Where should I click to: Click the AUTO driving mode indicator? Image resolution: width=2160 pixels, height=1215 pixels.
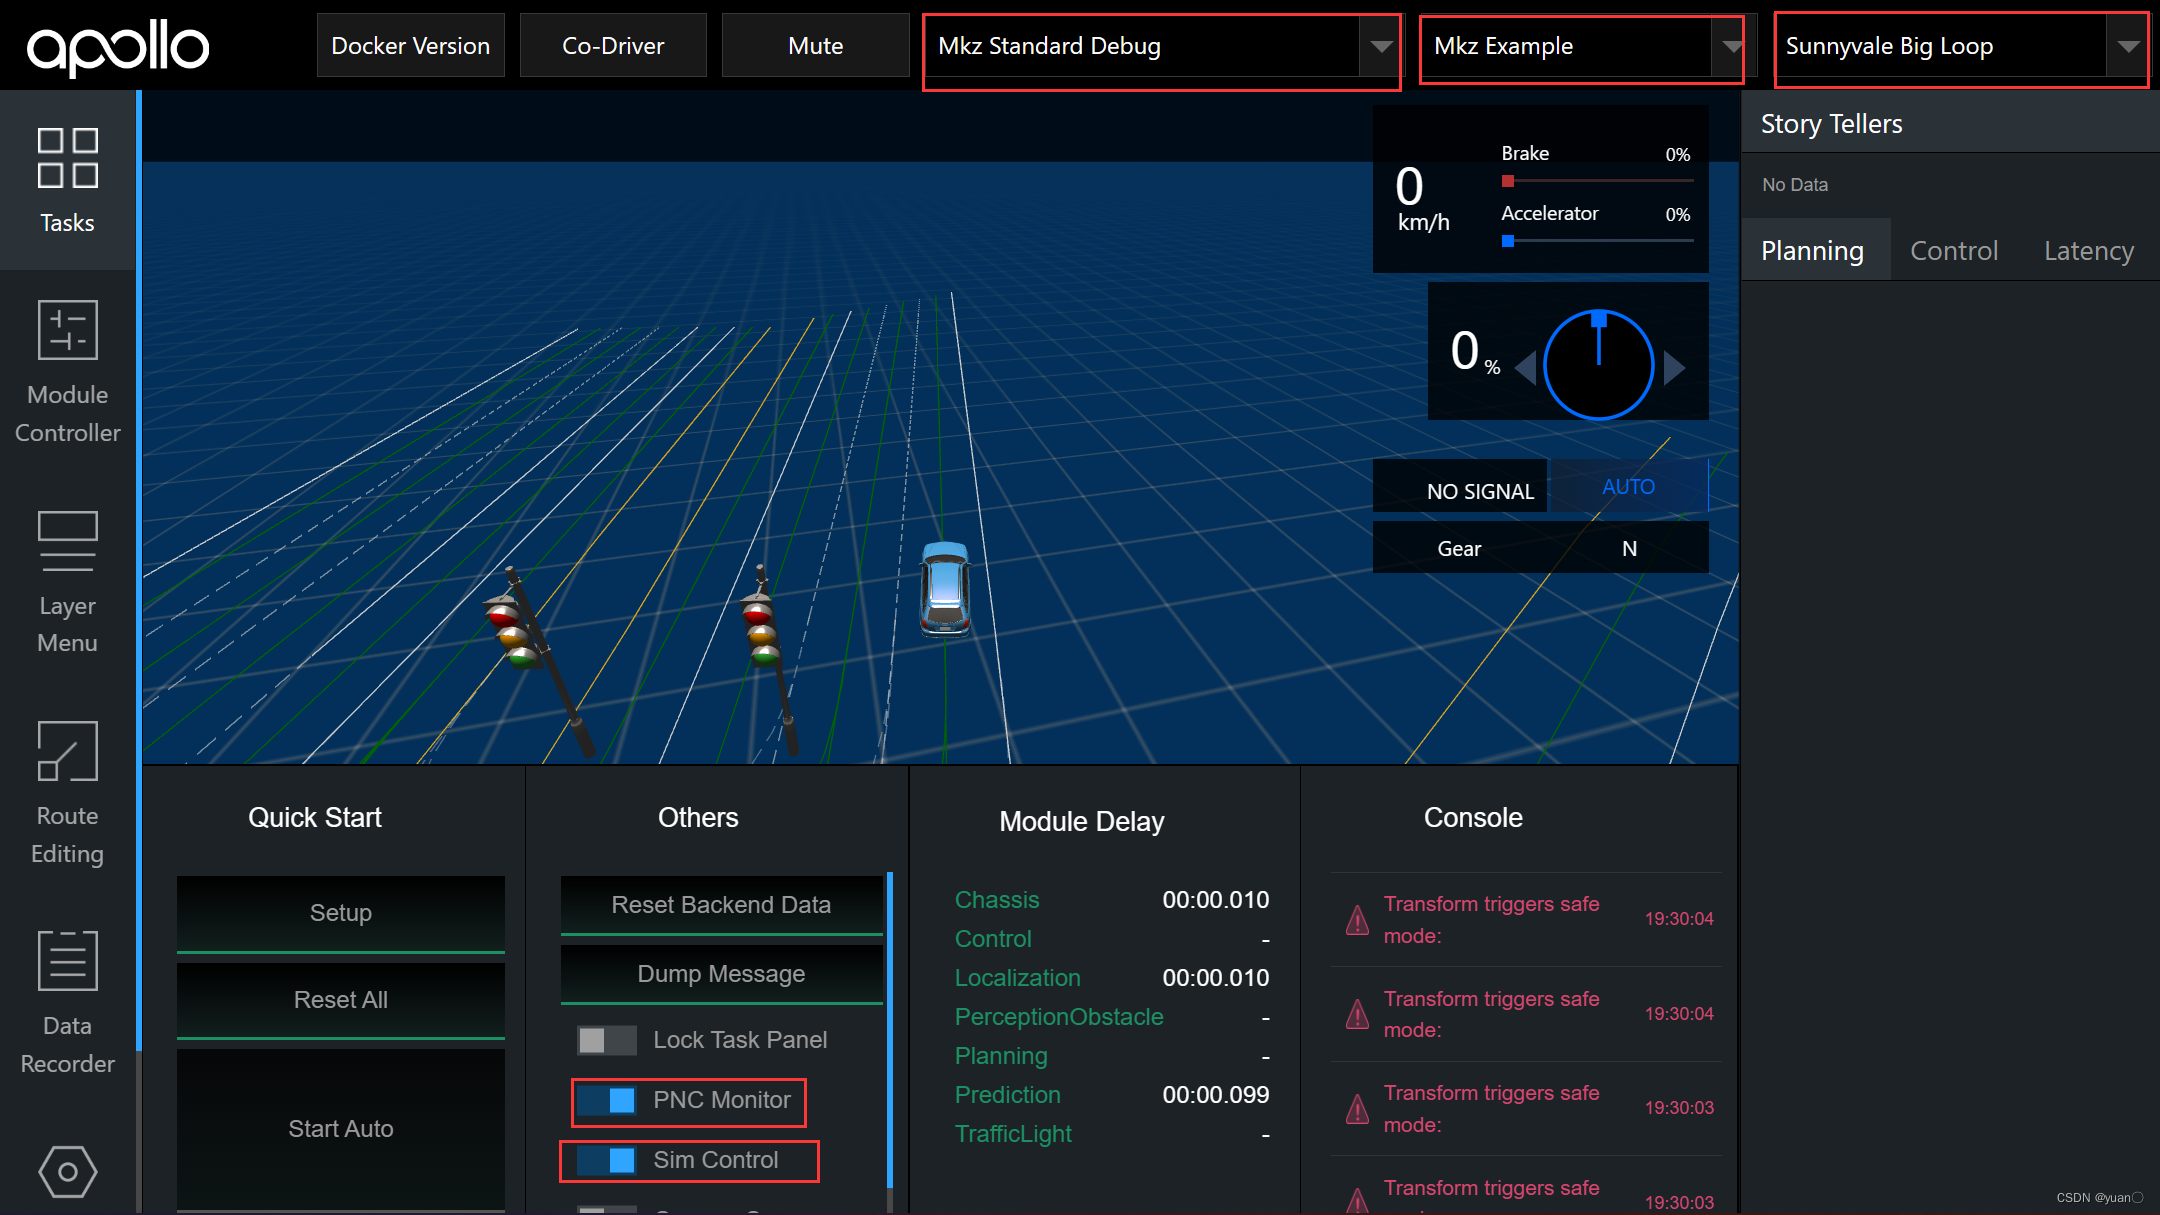(1628, 487)
